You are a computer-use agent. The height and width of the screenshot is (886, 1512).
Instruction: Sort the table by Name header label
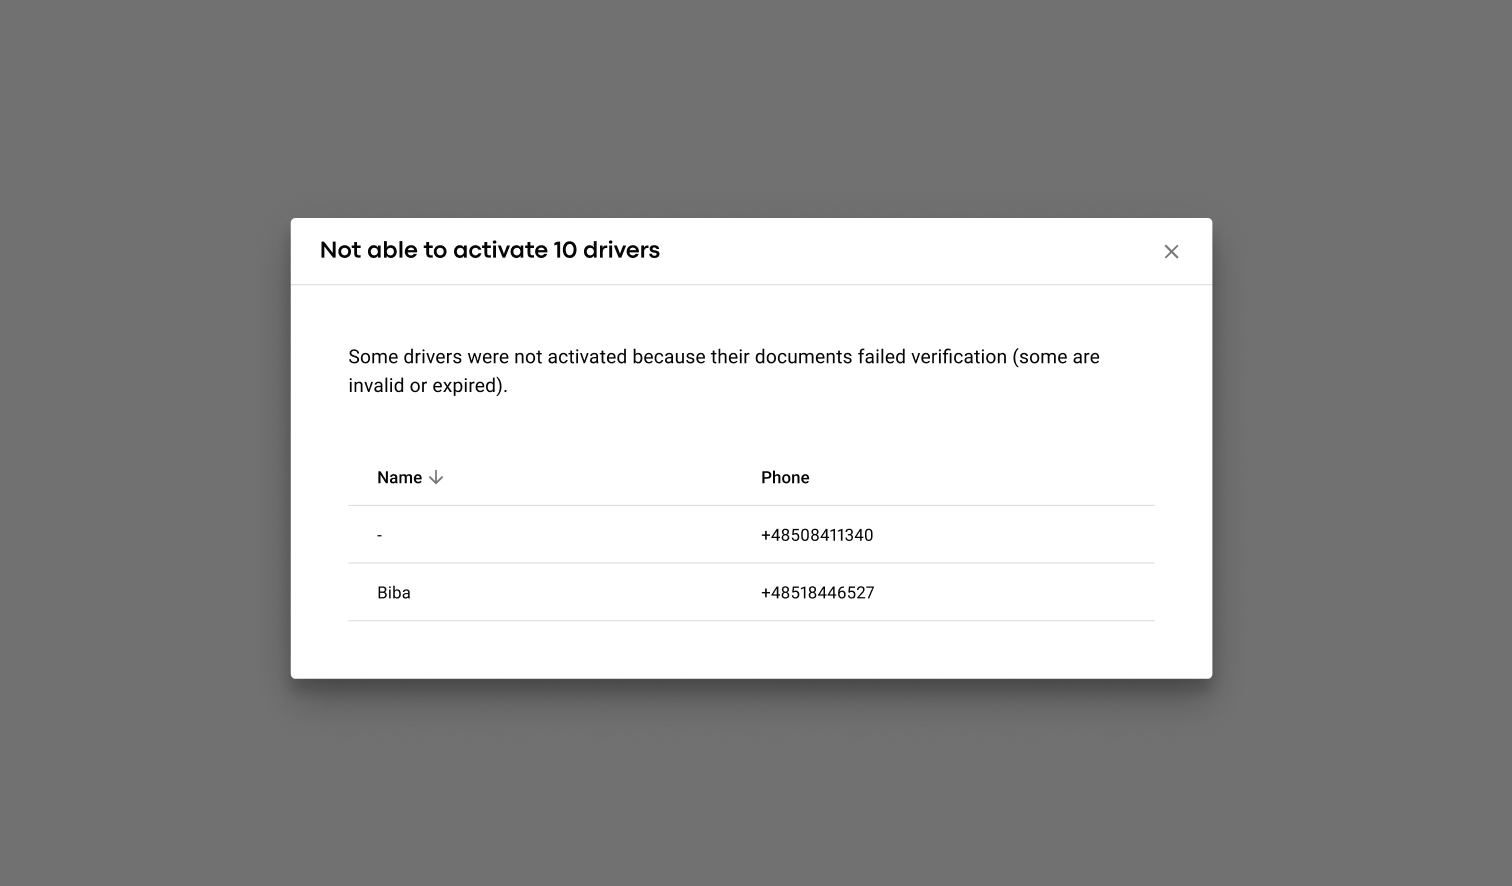(399, 478)
